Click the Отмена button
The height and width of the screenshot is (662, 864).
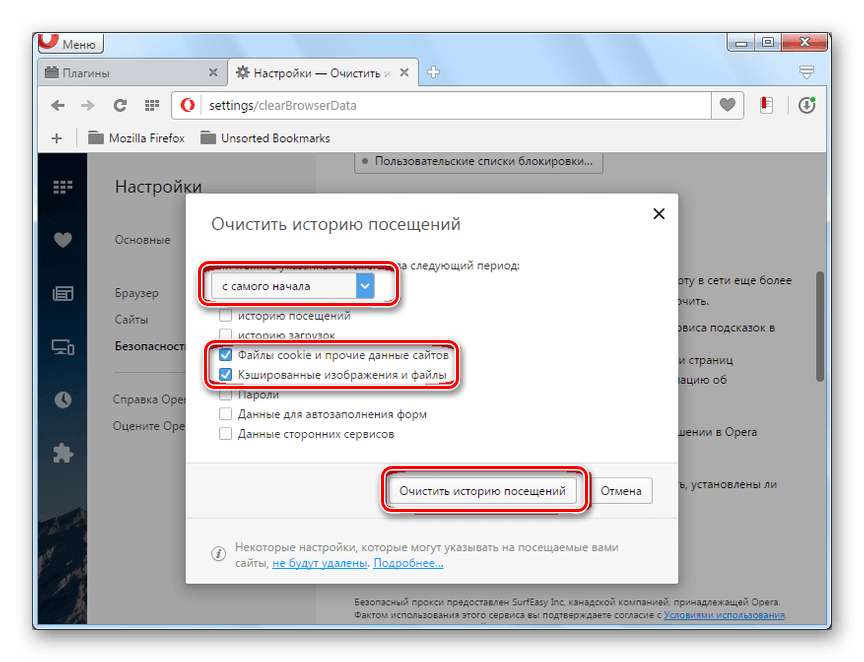pyautogui.click(x=621, y=491)
